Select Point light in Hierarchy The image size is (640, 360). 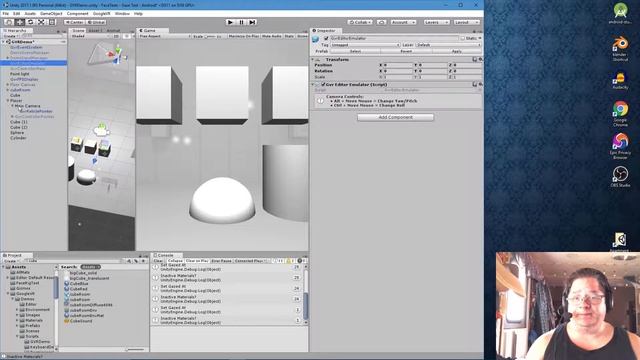click(20, 74)
